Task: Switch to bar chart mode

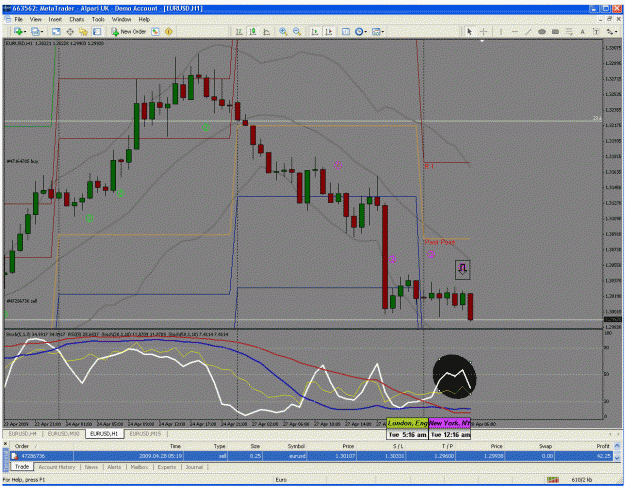Action: pyautogui.click(x=239, y=31)
